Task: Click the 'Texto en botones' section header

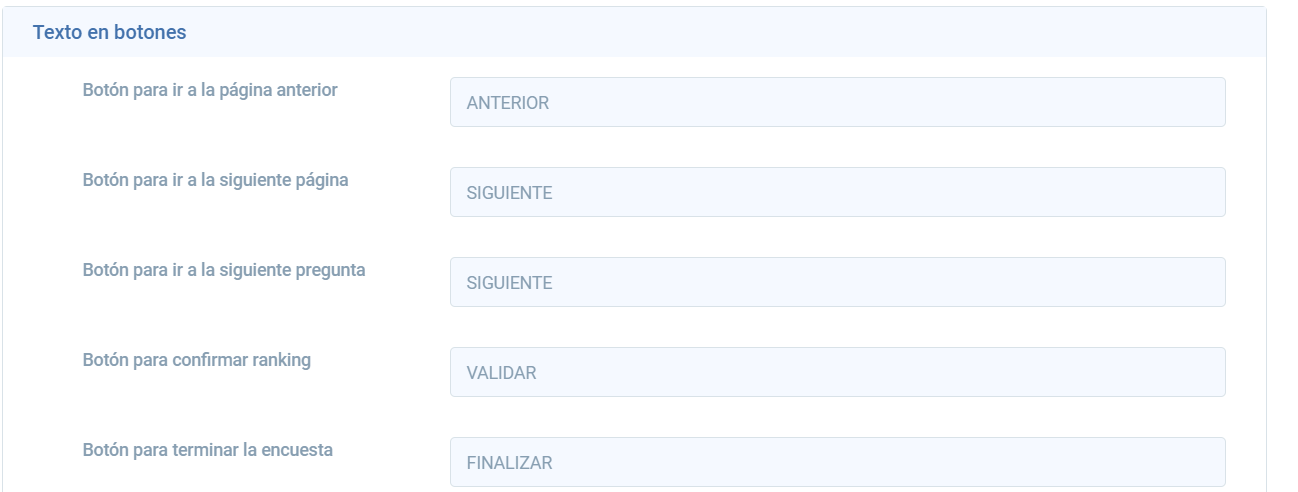Action: (110, 32)
